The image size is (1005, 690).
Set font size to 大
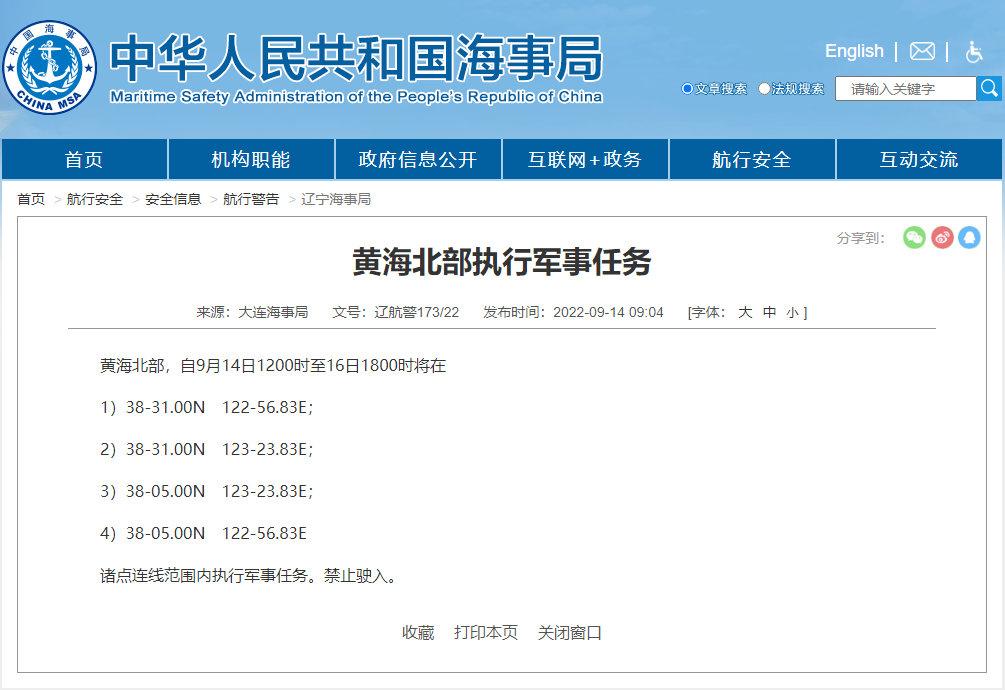(745, 312)
